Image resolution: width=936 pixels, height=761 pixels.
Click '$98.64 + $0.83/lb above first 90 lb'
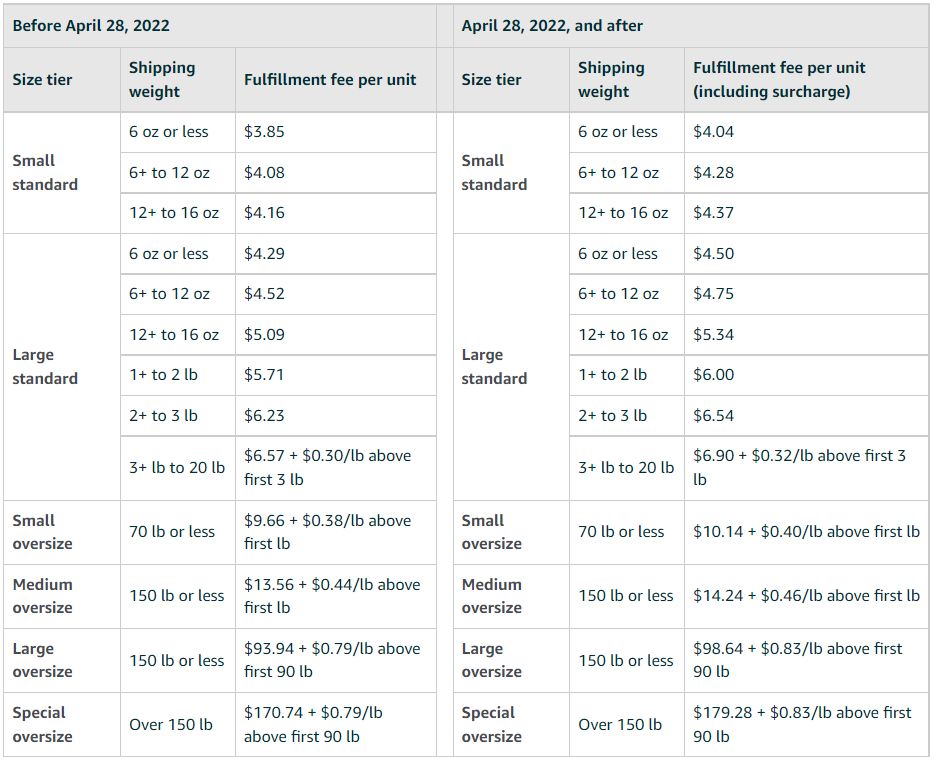[797, 660]
